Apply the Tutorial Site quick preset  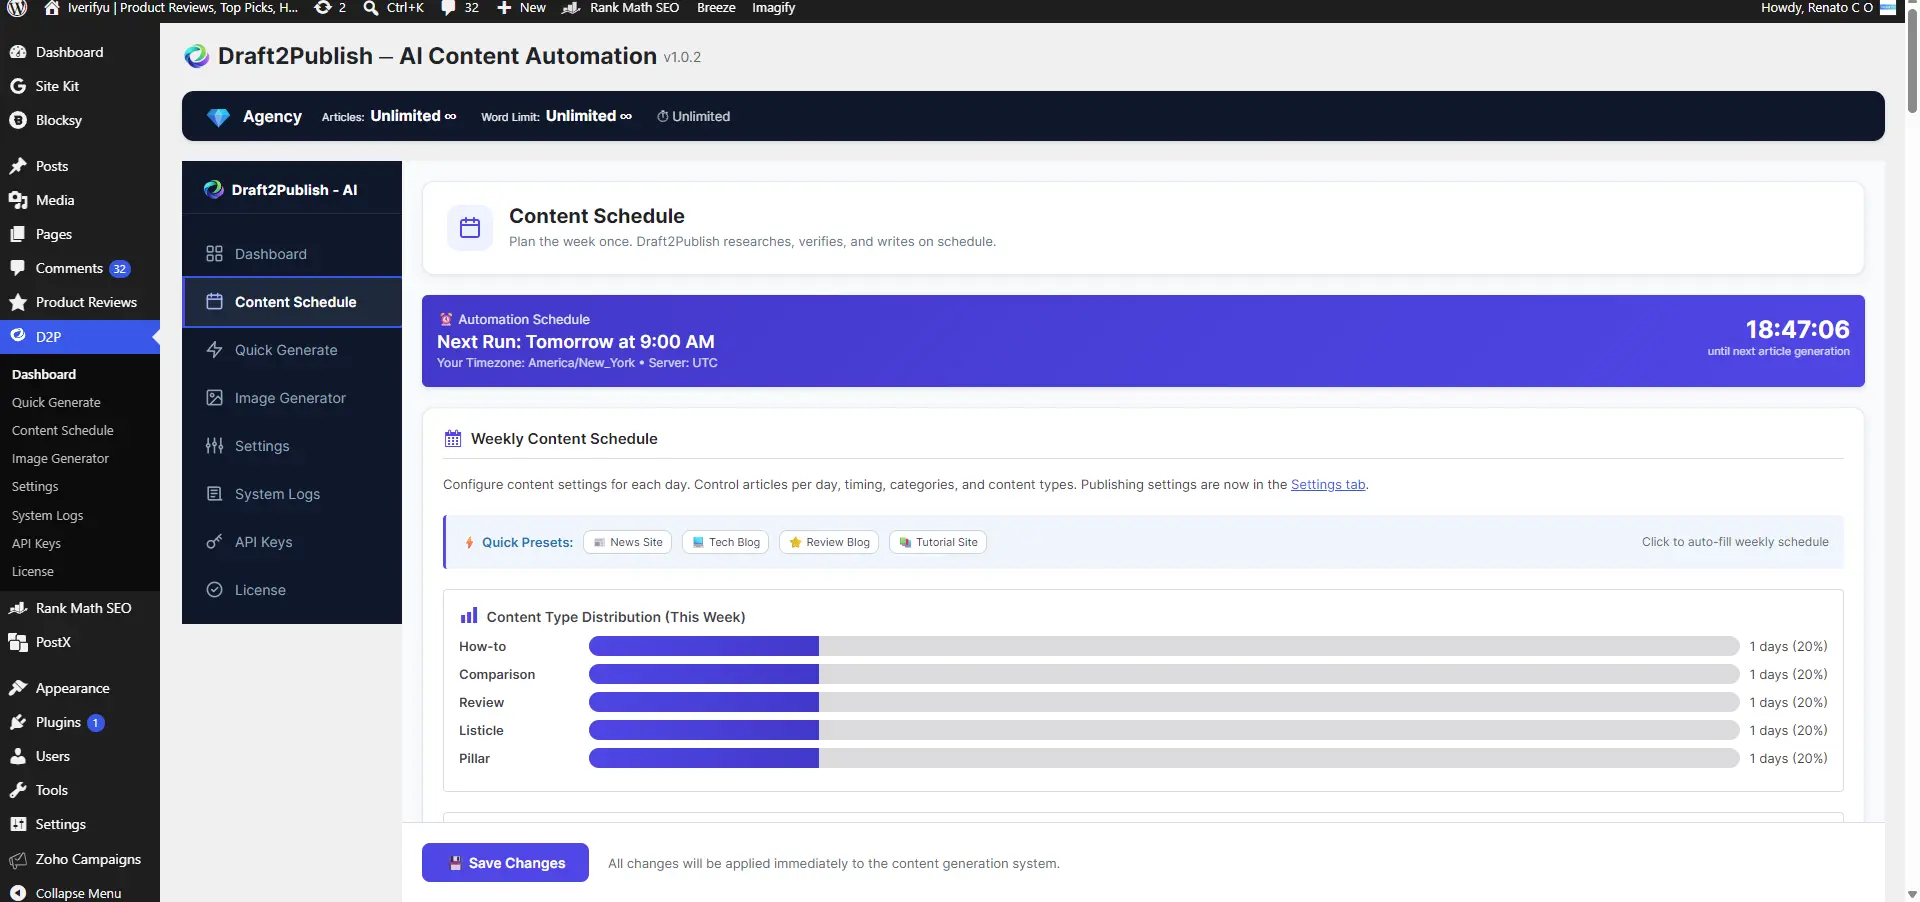point(938,542)
